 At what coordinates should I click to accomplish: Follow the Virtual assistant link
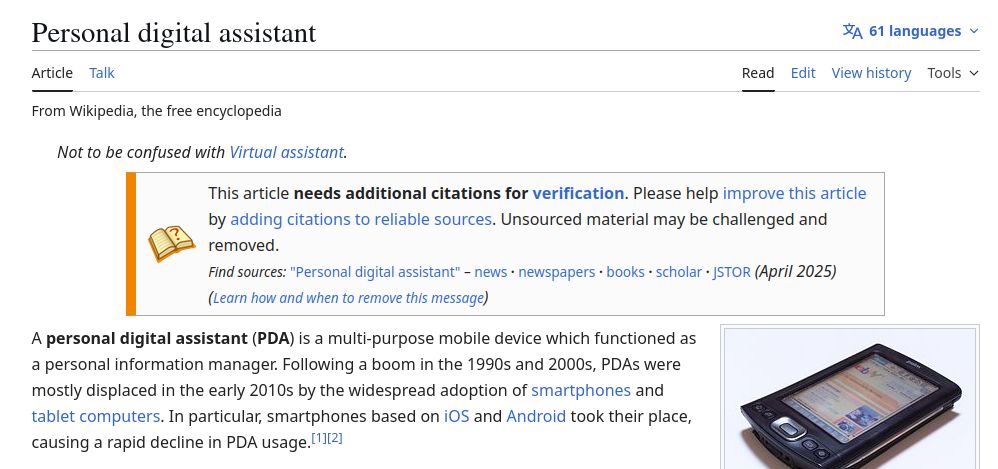pos(286,153)
